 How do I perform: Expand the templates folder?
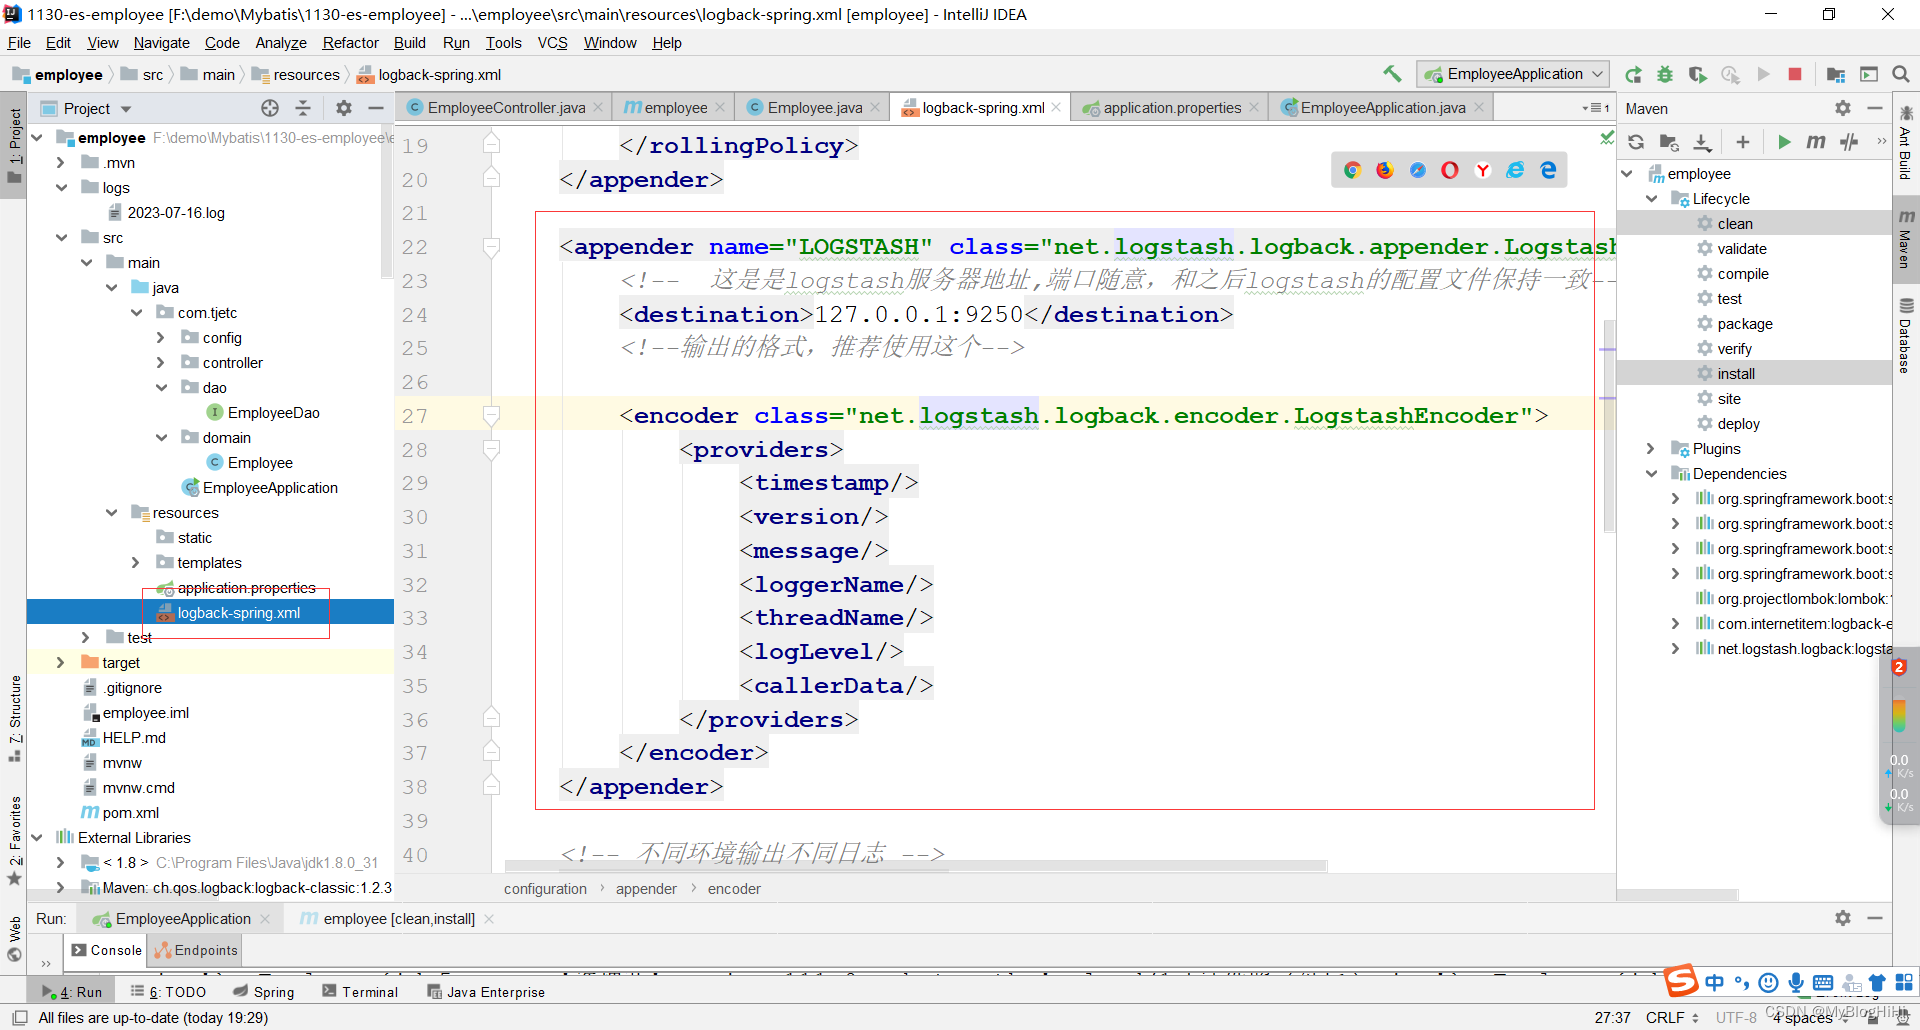point(135,563)
